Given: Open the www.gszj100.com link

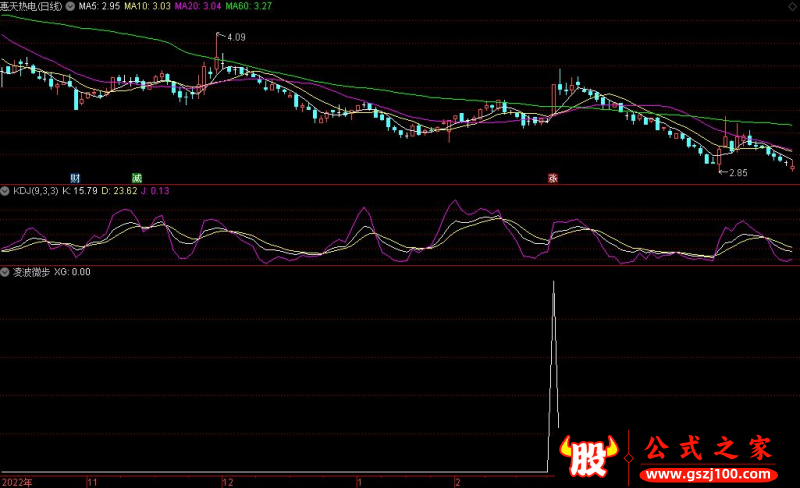Looking at the screenshot, I should pyautogui.click(x=705, y=472).
